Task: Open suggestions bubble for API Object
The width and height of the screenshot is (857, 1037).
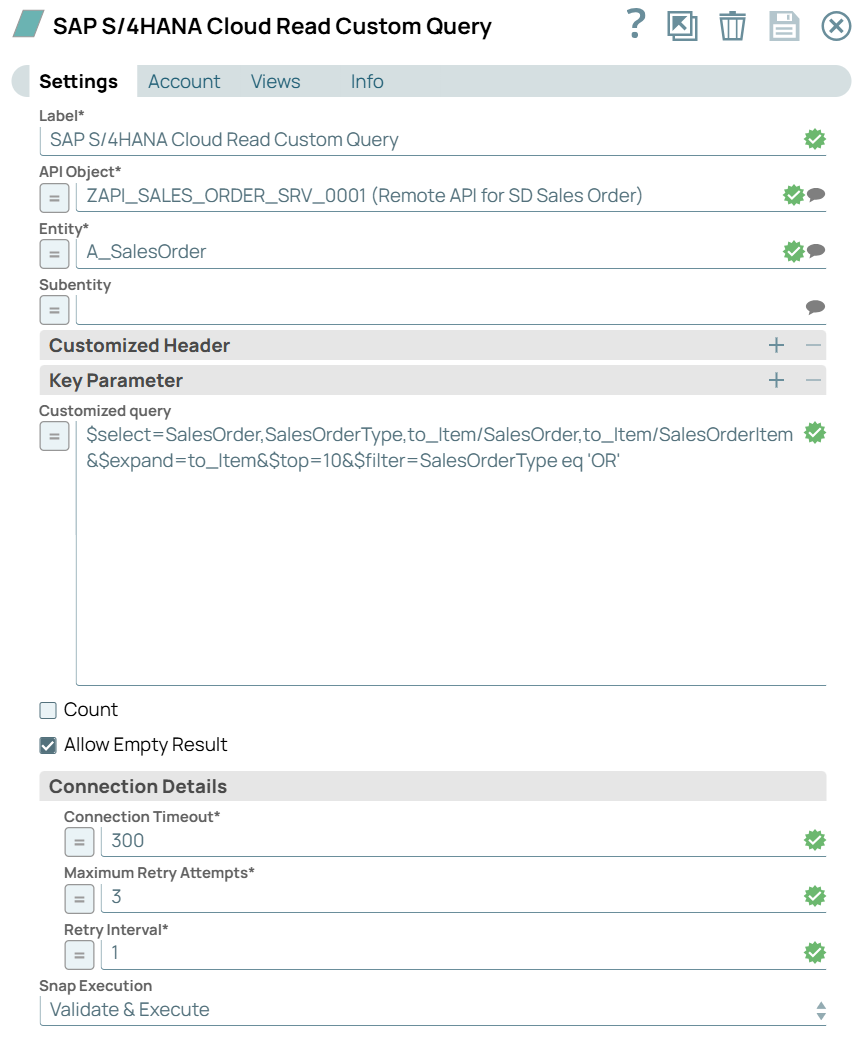Action: tap(816, 194)
